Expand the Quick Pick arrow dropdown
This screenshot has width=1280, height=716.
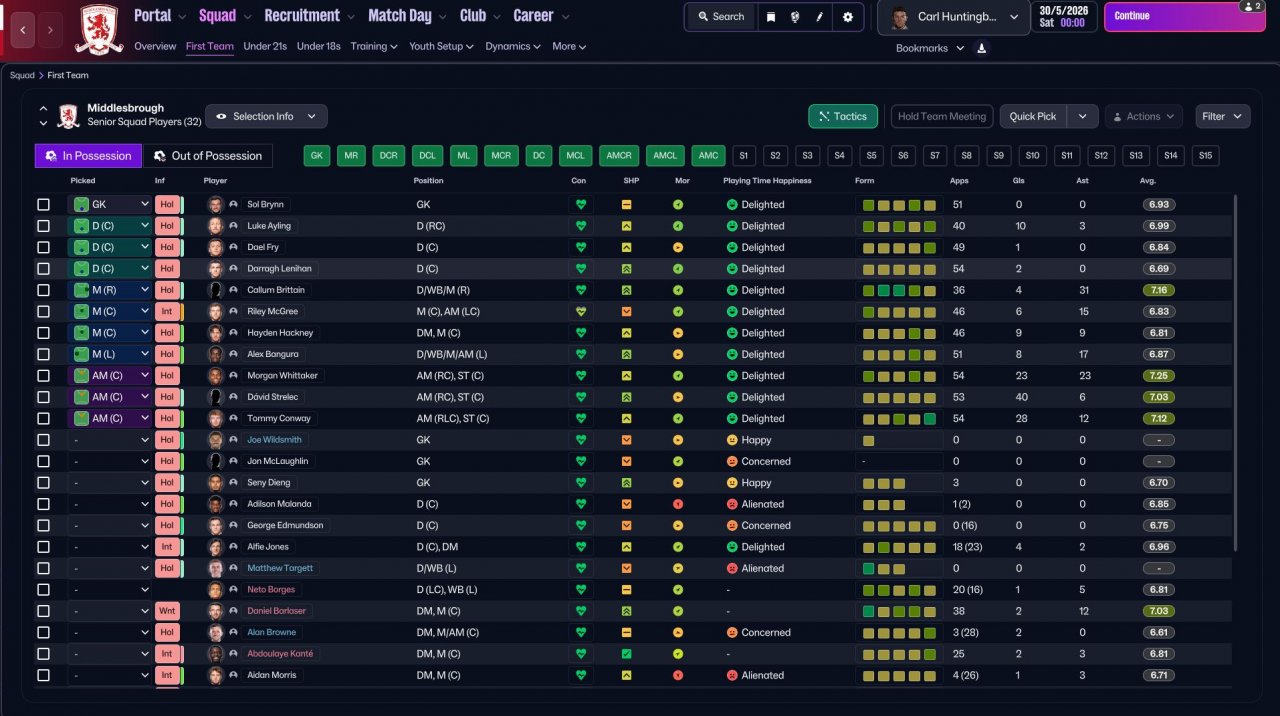click(1083, 116)
